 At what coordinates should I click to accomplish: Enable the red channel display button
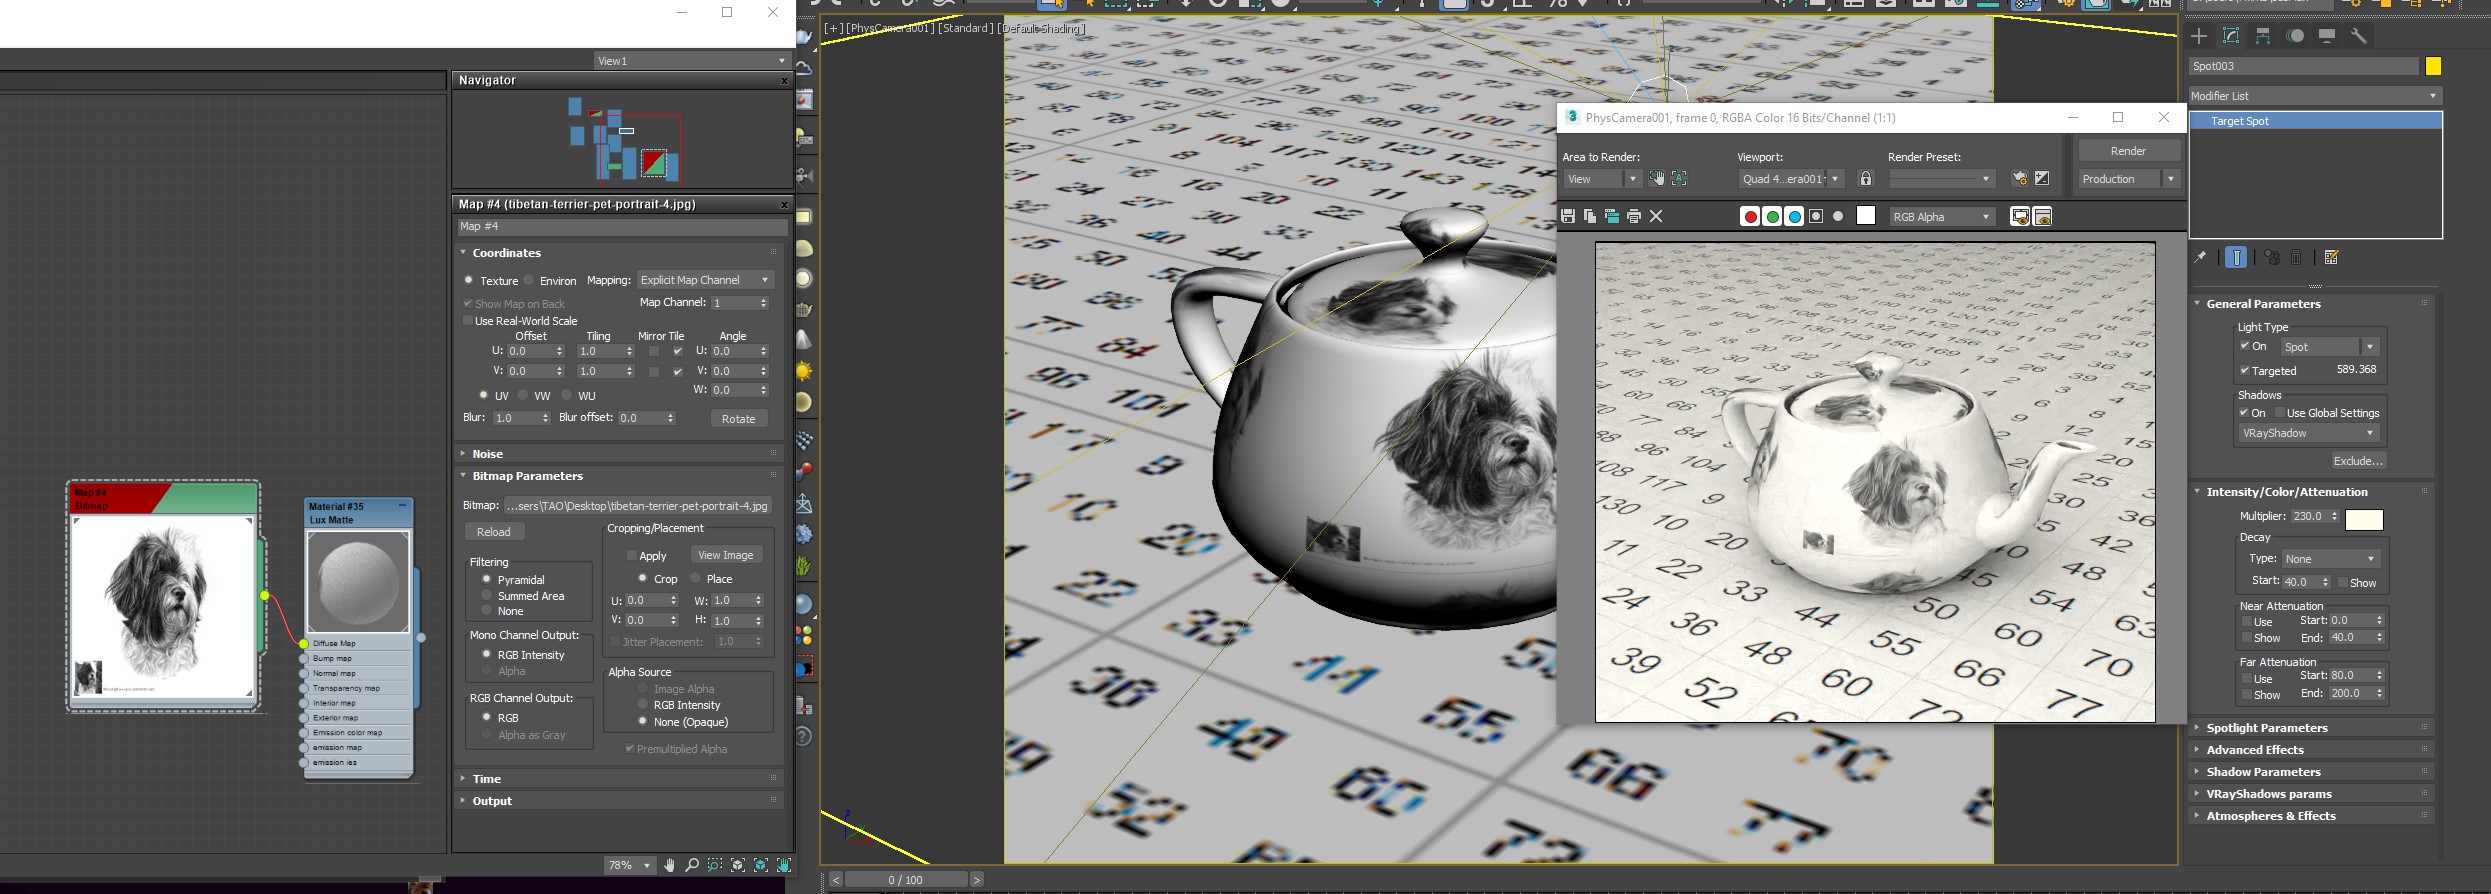click(1750, 217)
